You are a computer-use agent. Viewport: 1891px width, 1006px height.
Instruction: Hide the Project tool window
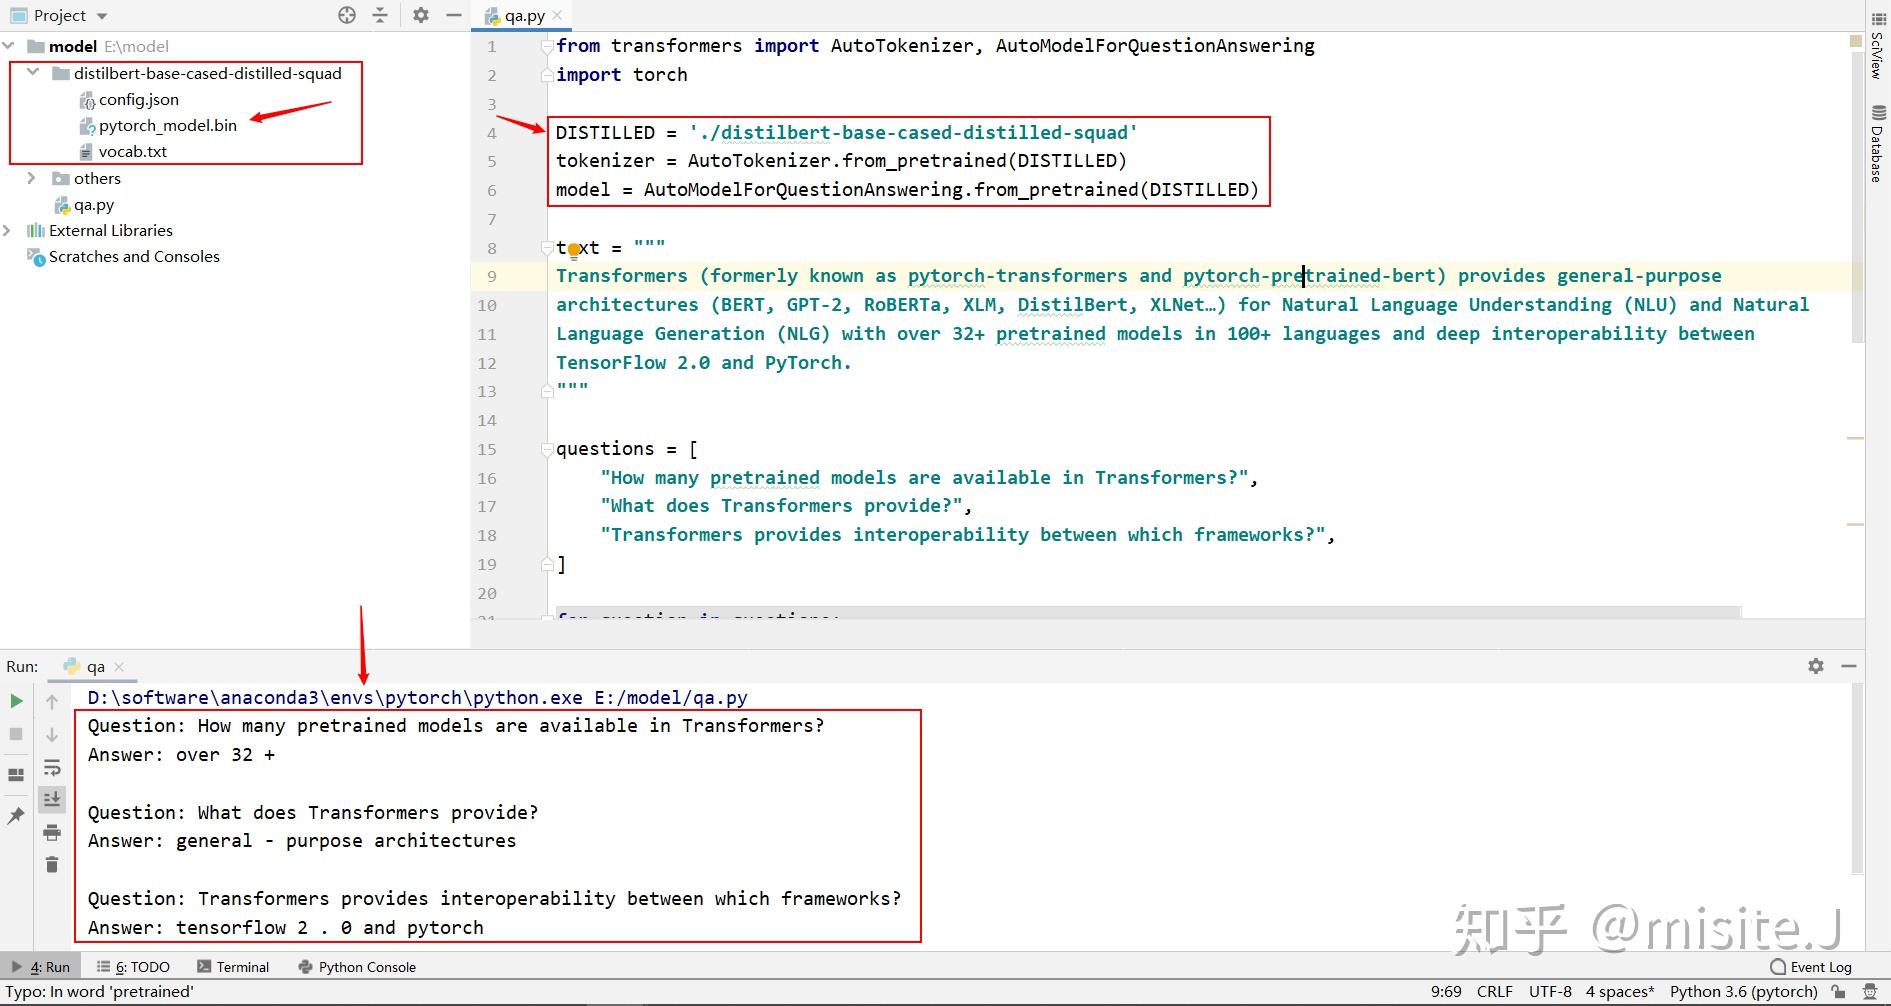pos(454,15)
